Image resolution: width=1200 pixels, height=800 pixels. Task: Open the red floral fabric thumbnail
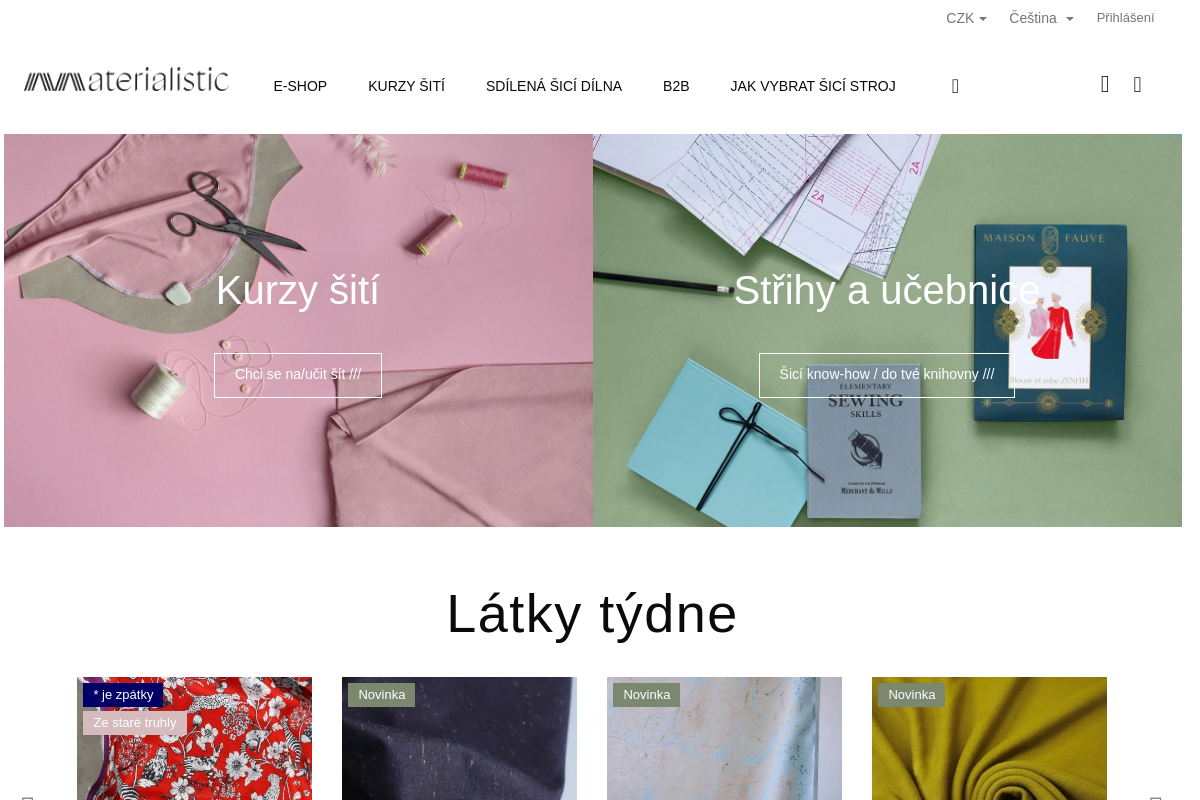pyautogui.click(x=194, y=739)
